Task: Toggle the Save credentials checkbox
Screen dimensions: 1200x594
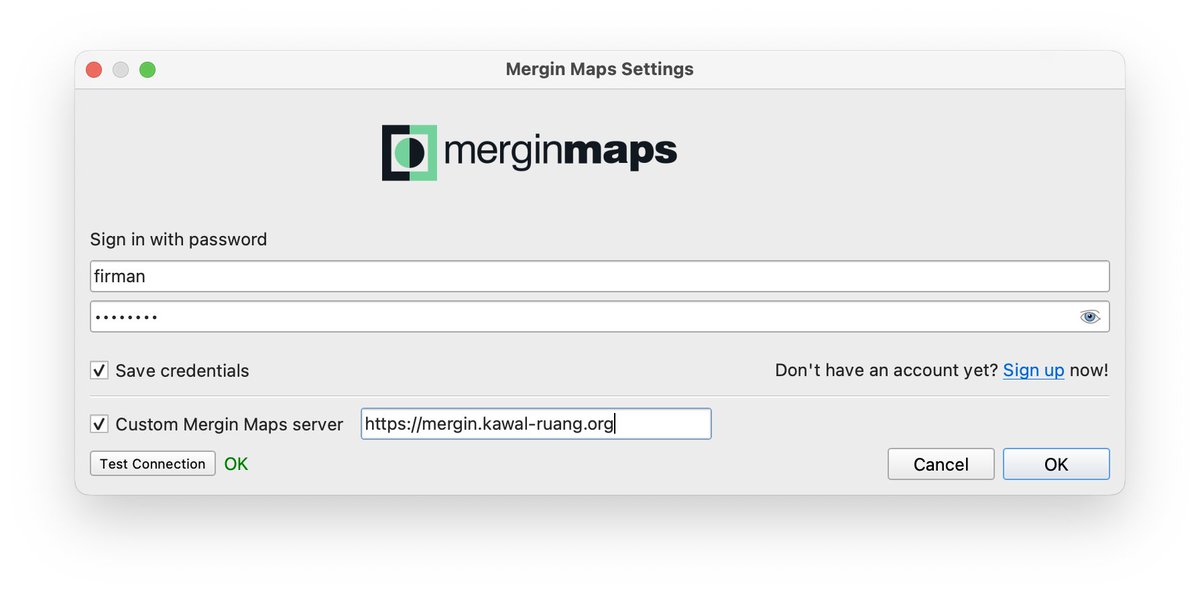Action: tap(100, 370)
